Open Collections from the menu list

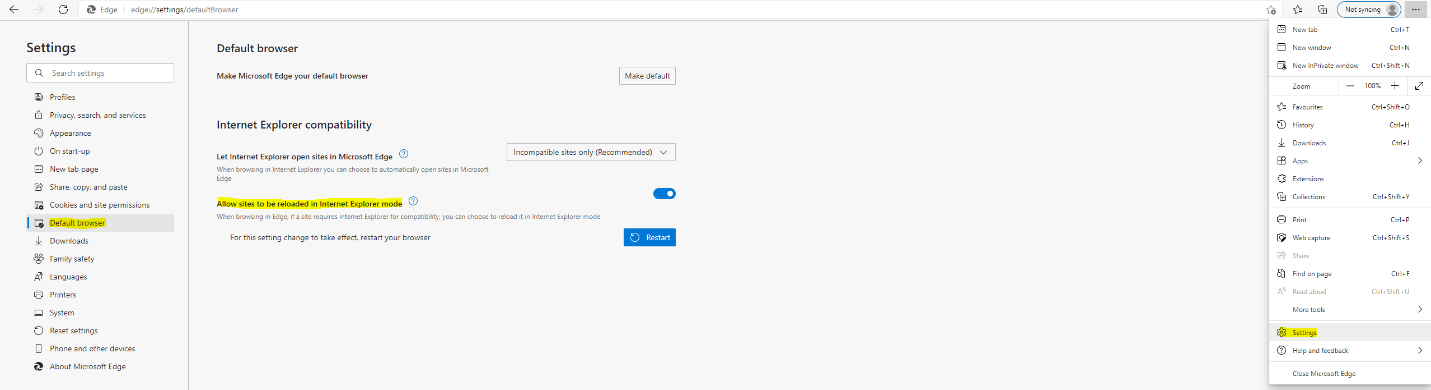[1348, 197]
